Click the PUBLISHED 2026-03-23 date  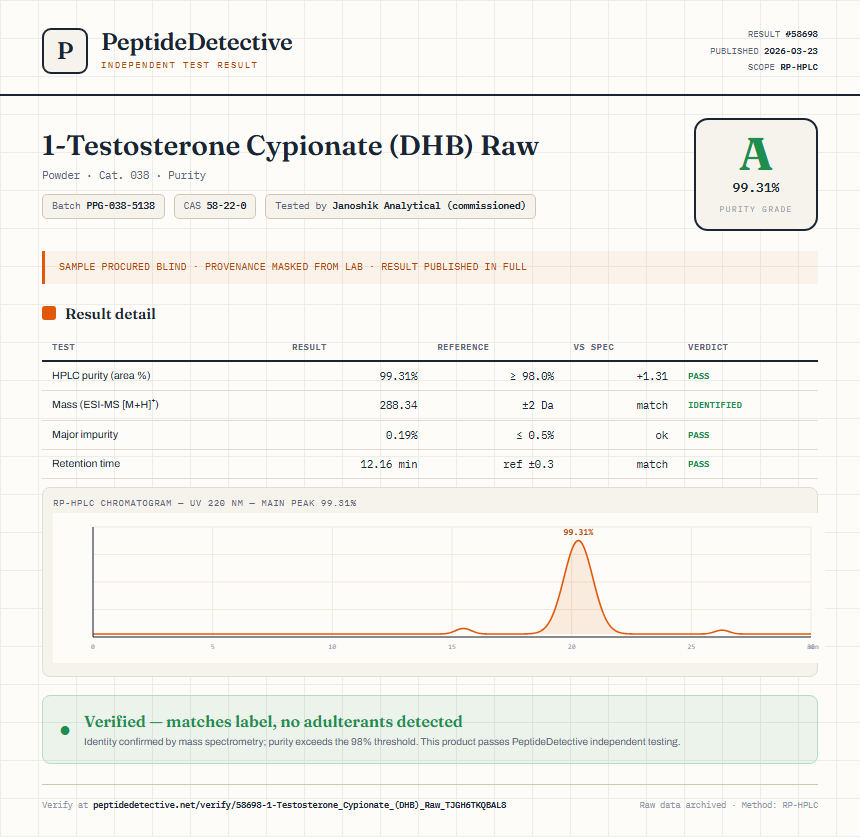click(x=764, y=51)
